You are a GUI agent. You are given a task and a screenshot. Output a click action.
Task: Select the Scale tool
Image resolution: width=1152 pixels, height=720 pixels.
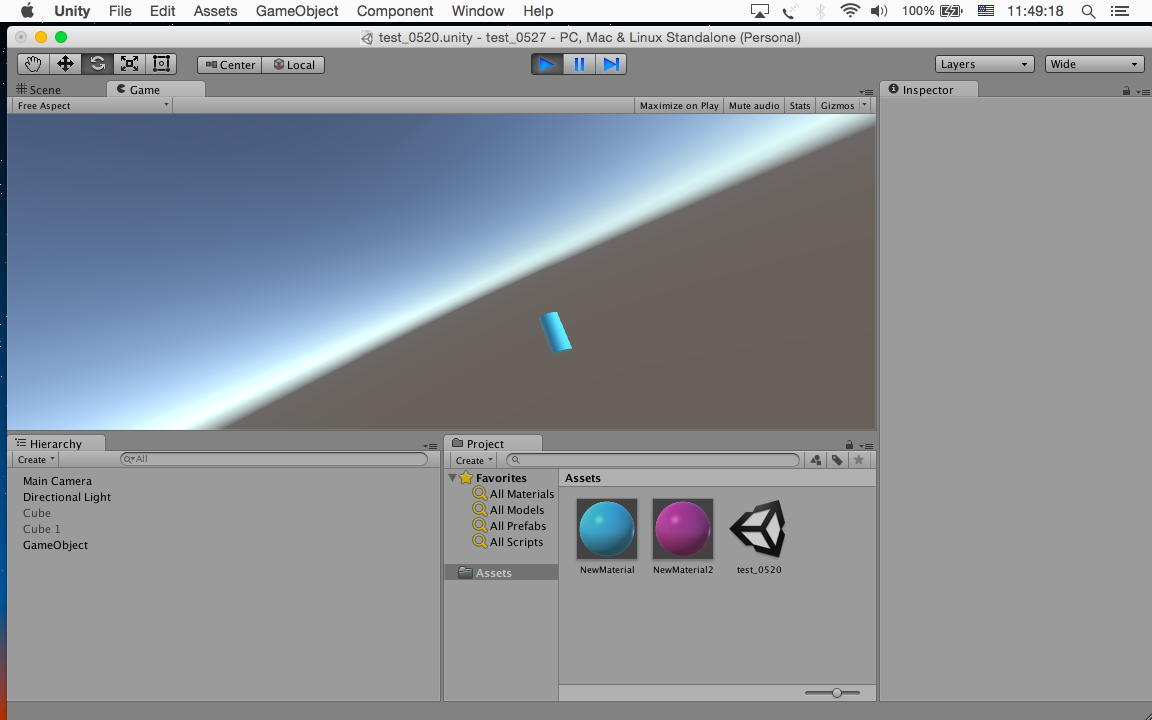tap(129, 64)
